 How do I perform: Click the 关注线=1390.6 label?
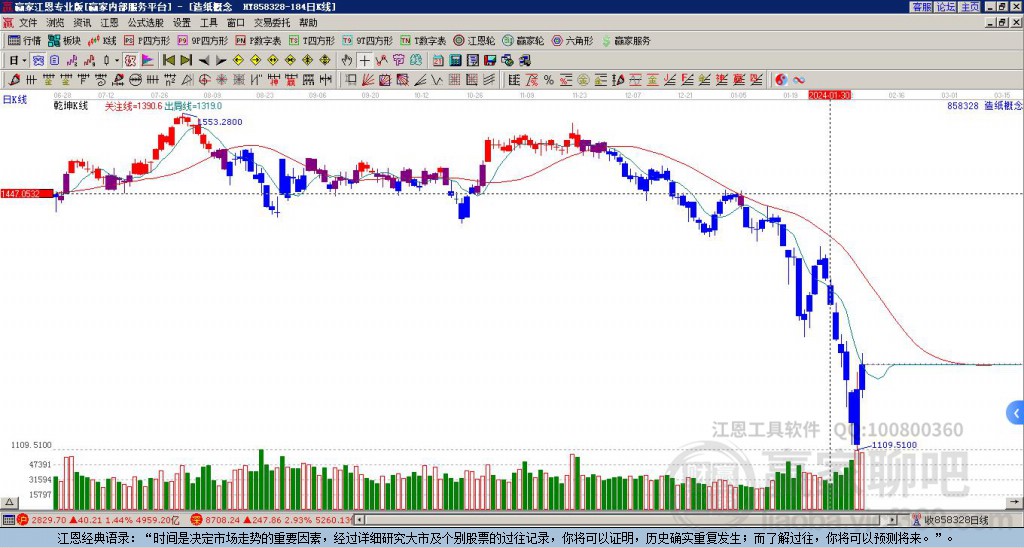[133, 106]
